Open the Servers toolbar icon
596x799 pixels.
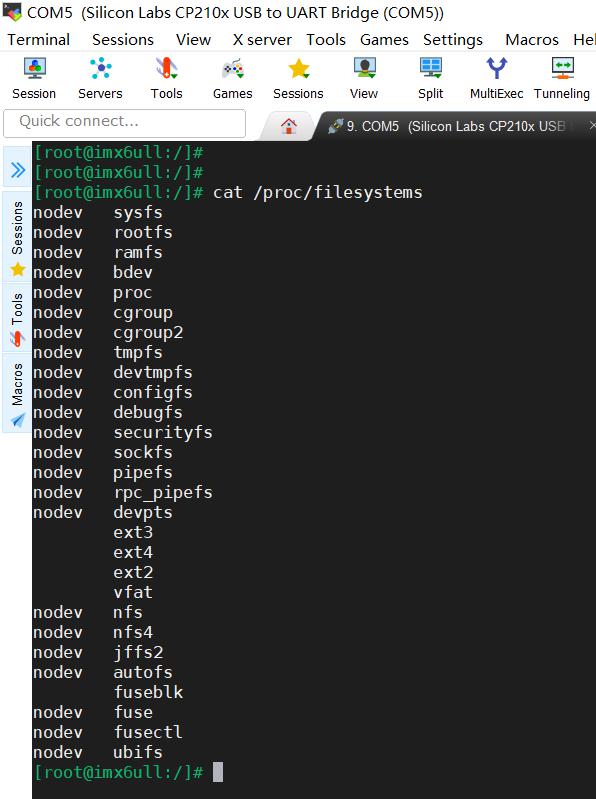point(100,78)
